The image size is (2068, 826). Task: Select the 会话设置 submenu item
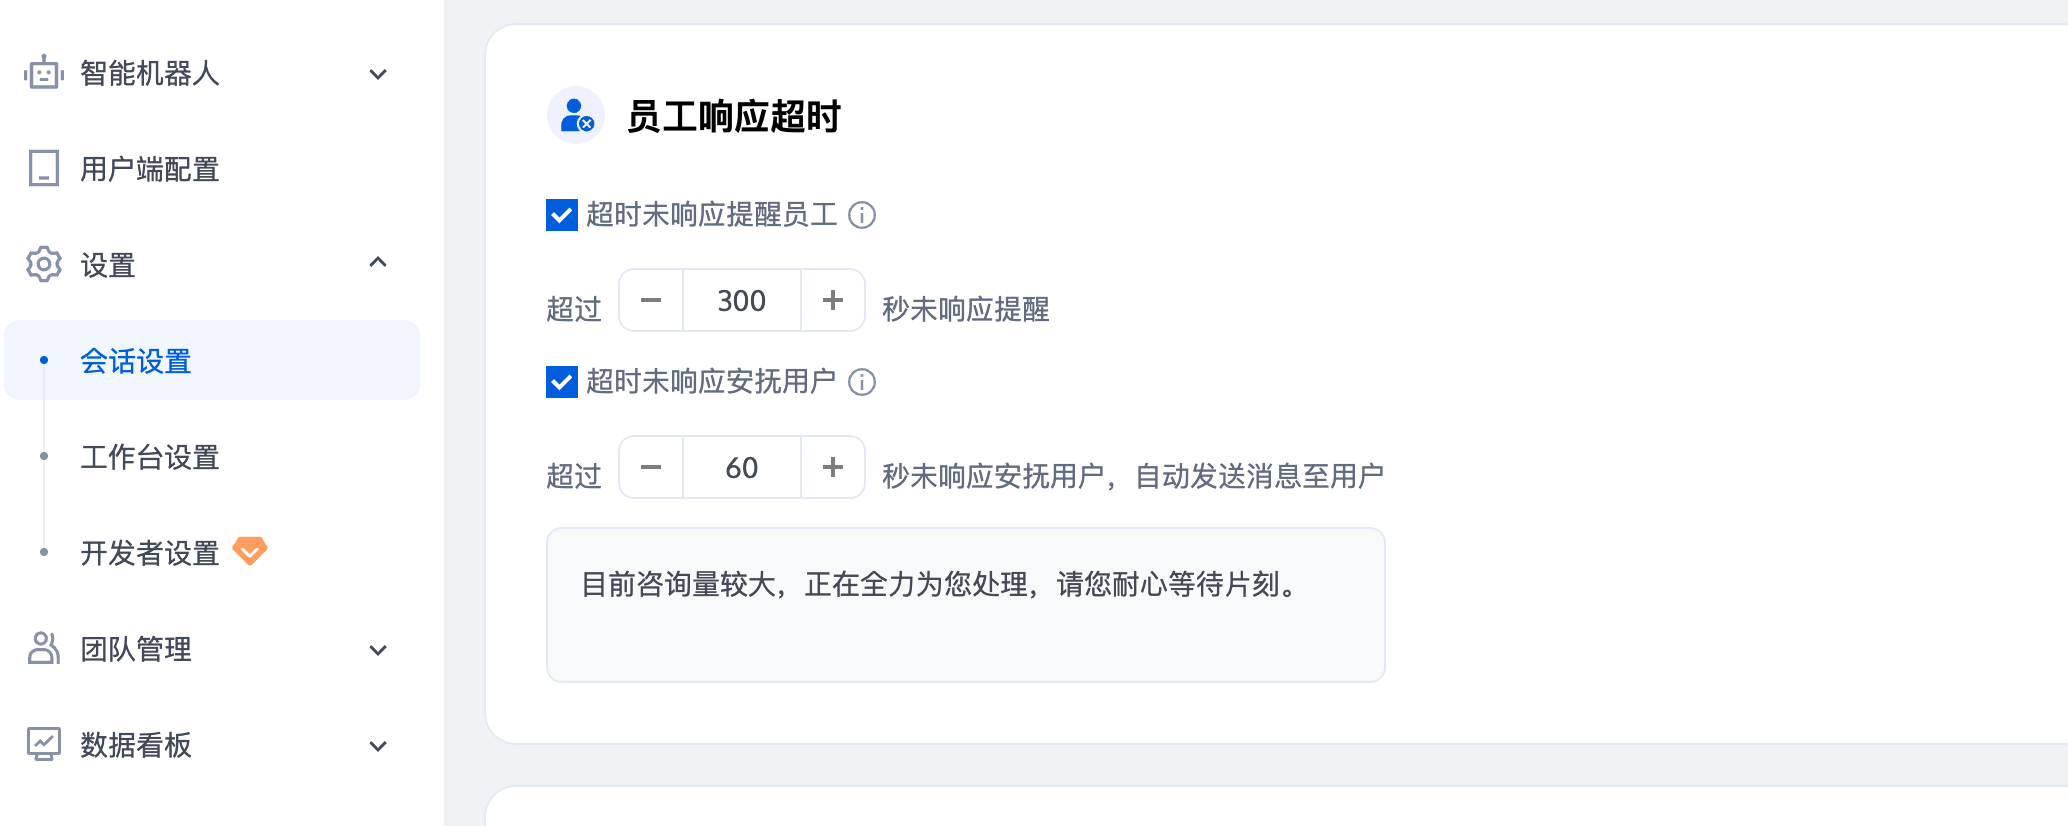coord(212,360)
